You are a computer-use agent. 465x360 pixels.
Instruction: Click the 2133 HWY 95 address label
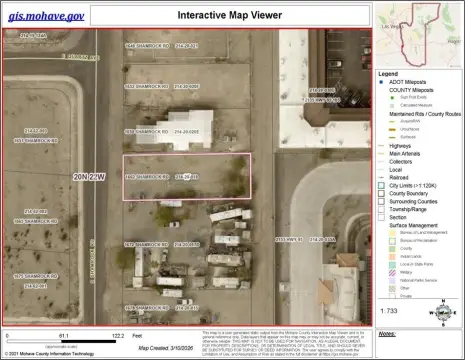pos(289,239)
